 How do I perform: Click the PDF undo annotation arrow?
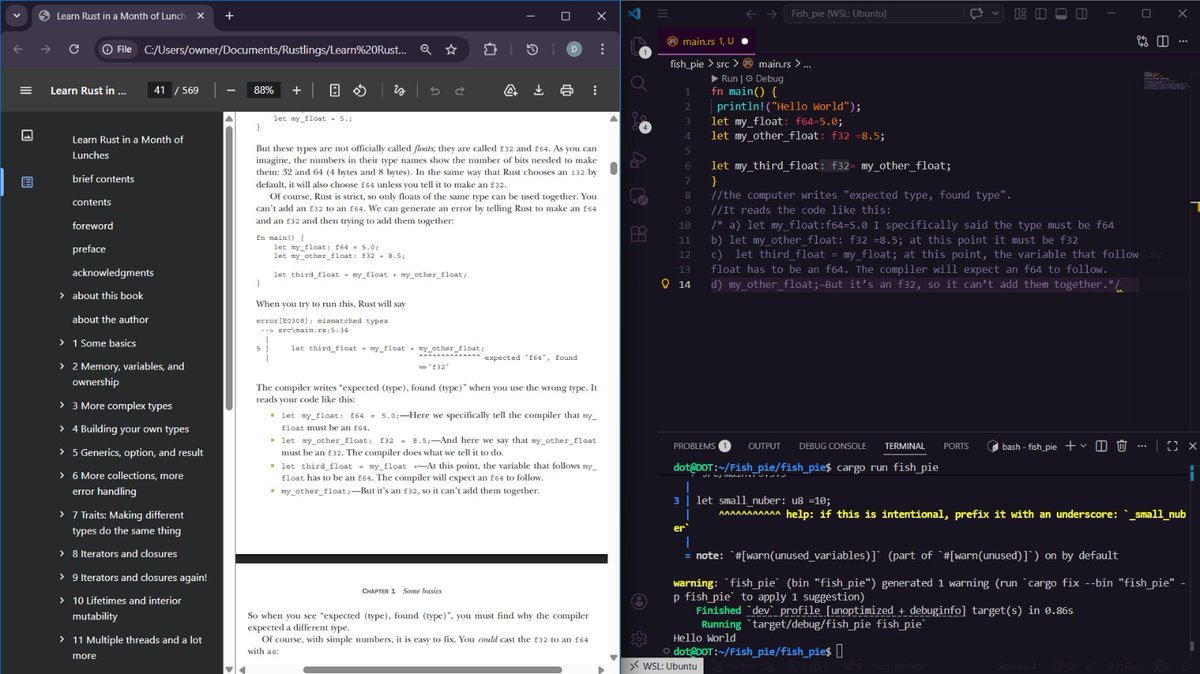[x=434, y=90]
